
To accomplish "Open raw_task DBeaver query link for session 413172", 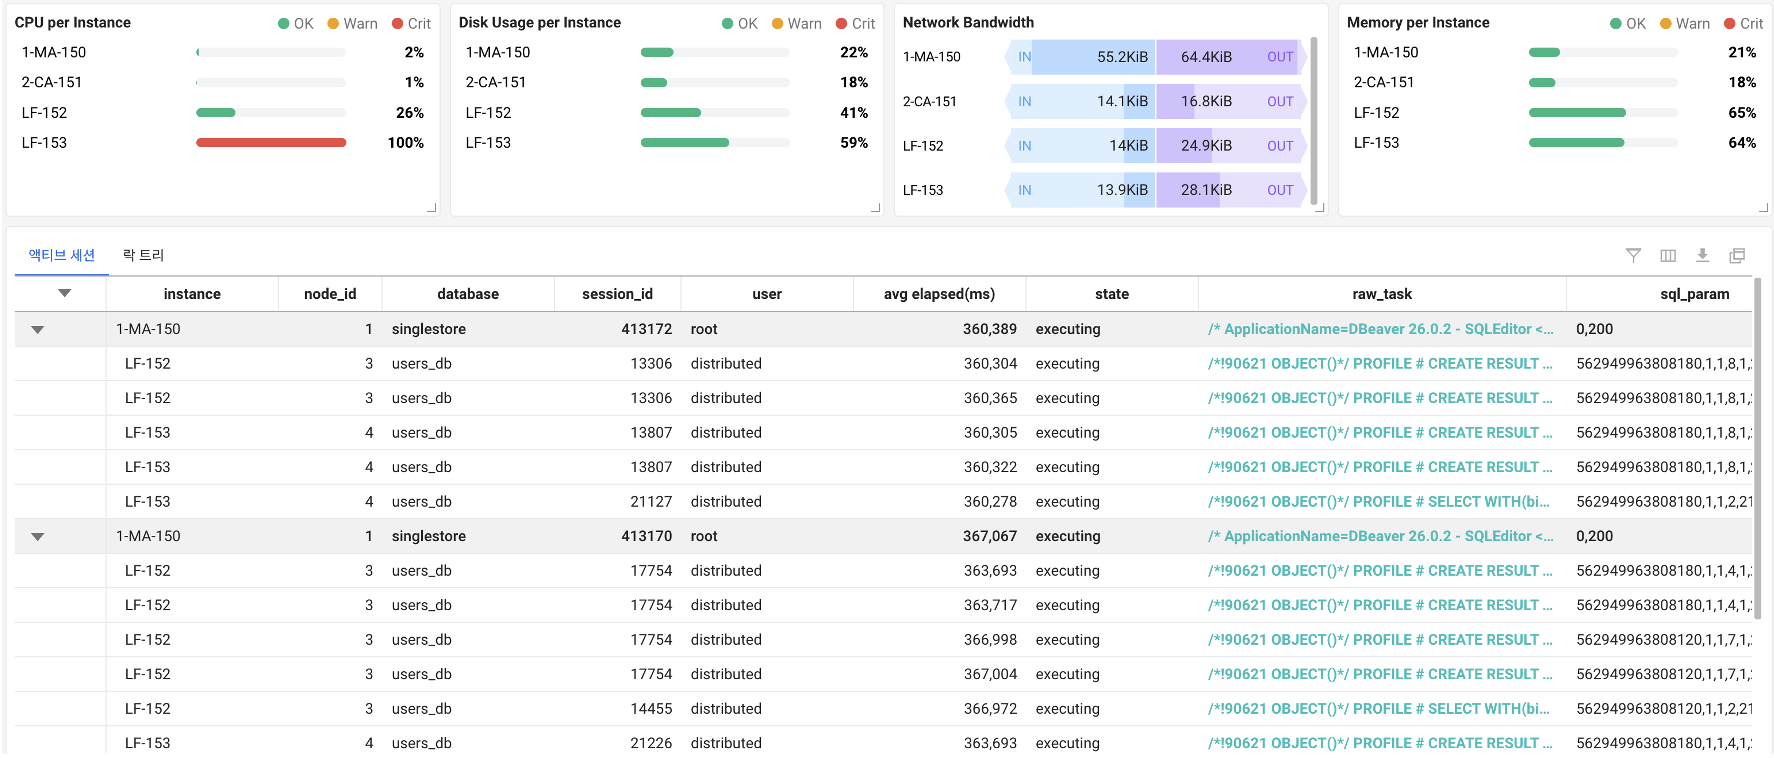I will point(1380,329).
